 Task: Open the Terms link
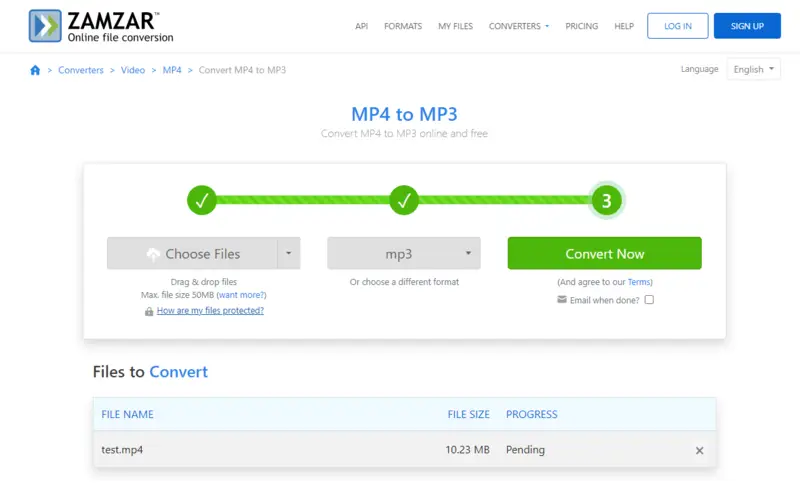coord(639,282)
